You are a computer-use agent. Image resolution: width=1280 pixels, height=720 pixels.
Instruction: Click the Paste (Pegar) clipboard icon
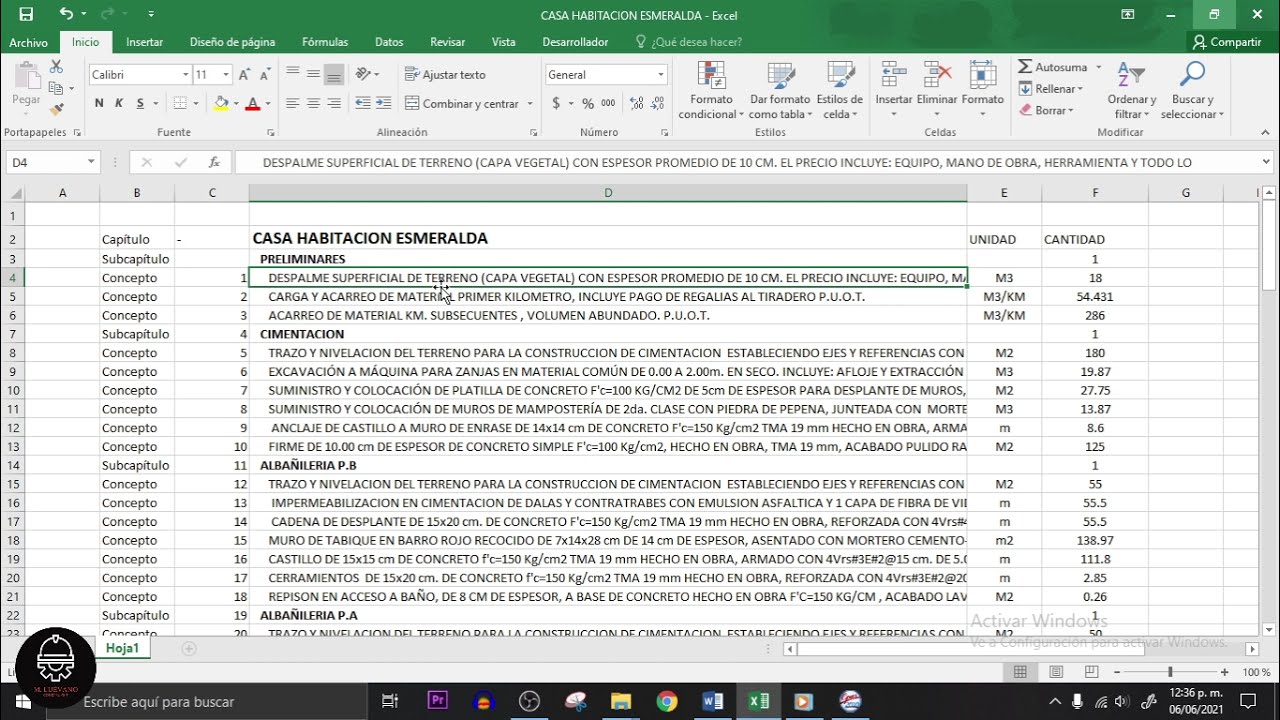(x=26, y=85)
